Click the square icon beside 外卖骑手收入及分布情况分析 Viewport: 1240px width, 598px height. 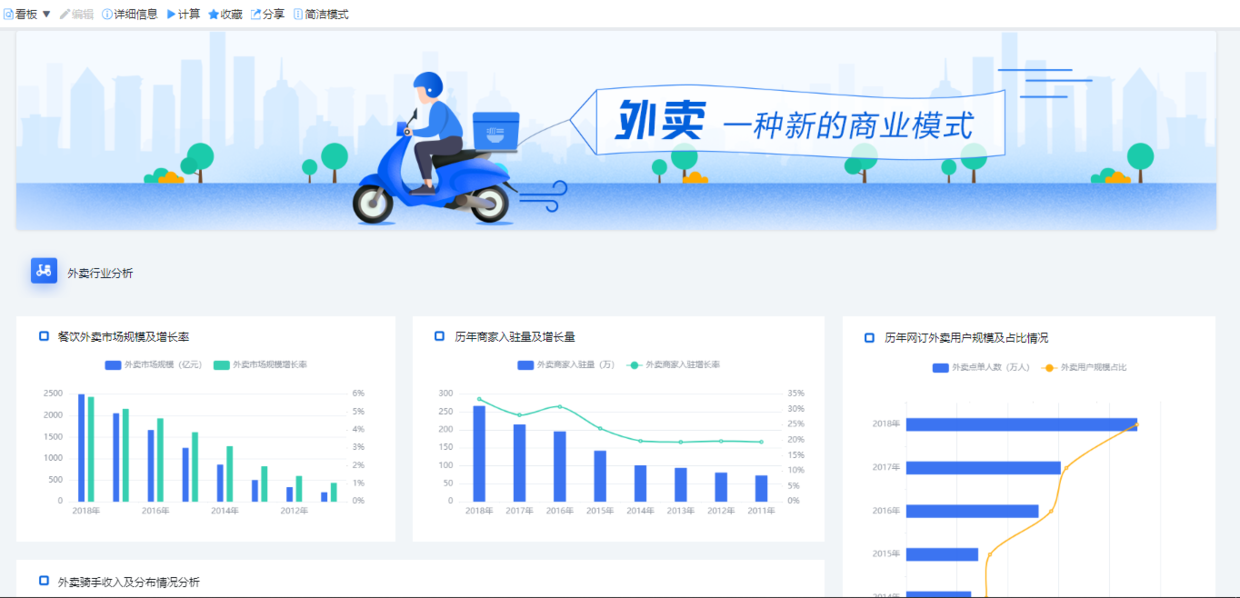point(44,580)
